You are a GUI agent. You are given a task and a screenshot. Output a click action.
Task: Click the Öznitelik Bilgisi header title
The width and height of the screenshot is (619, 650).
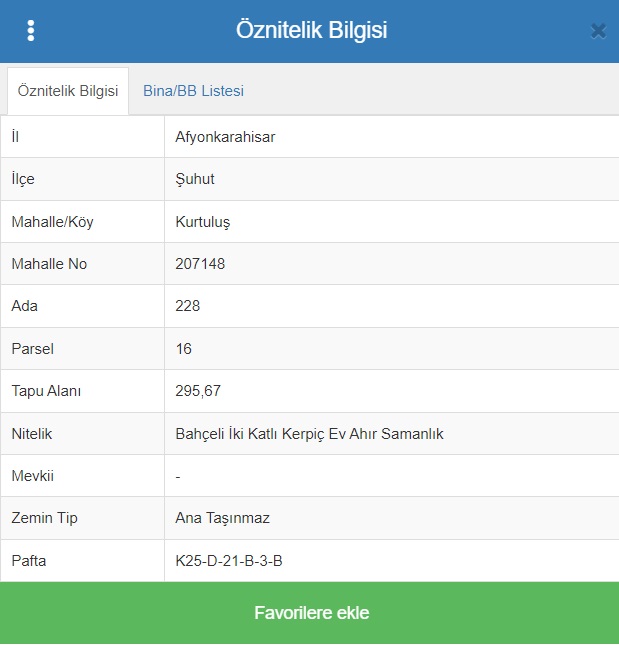tap(311, 30)
